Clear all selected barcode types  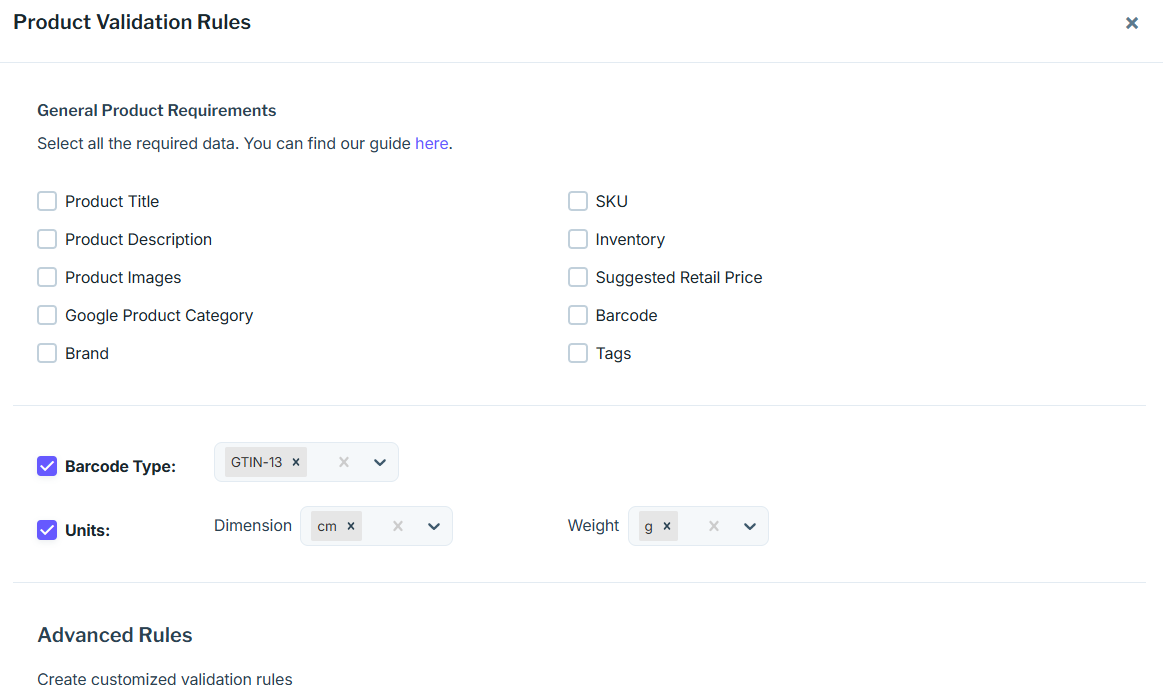(x=344, y=462)
